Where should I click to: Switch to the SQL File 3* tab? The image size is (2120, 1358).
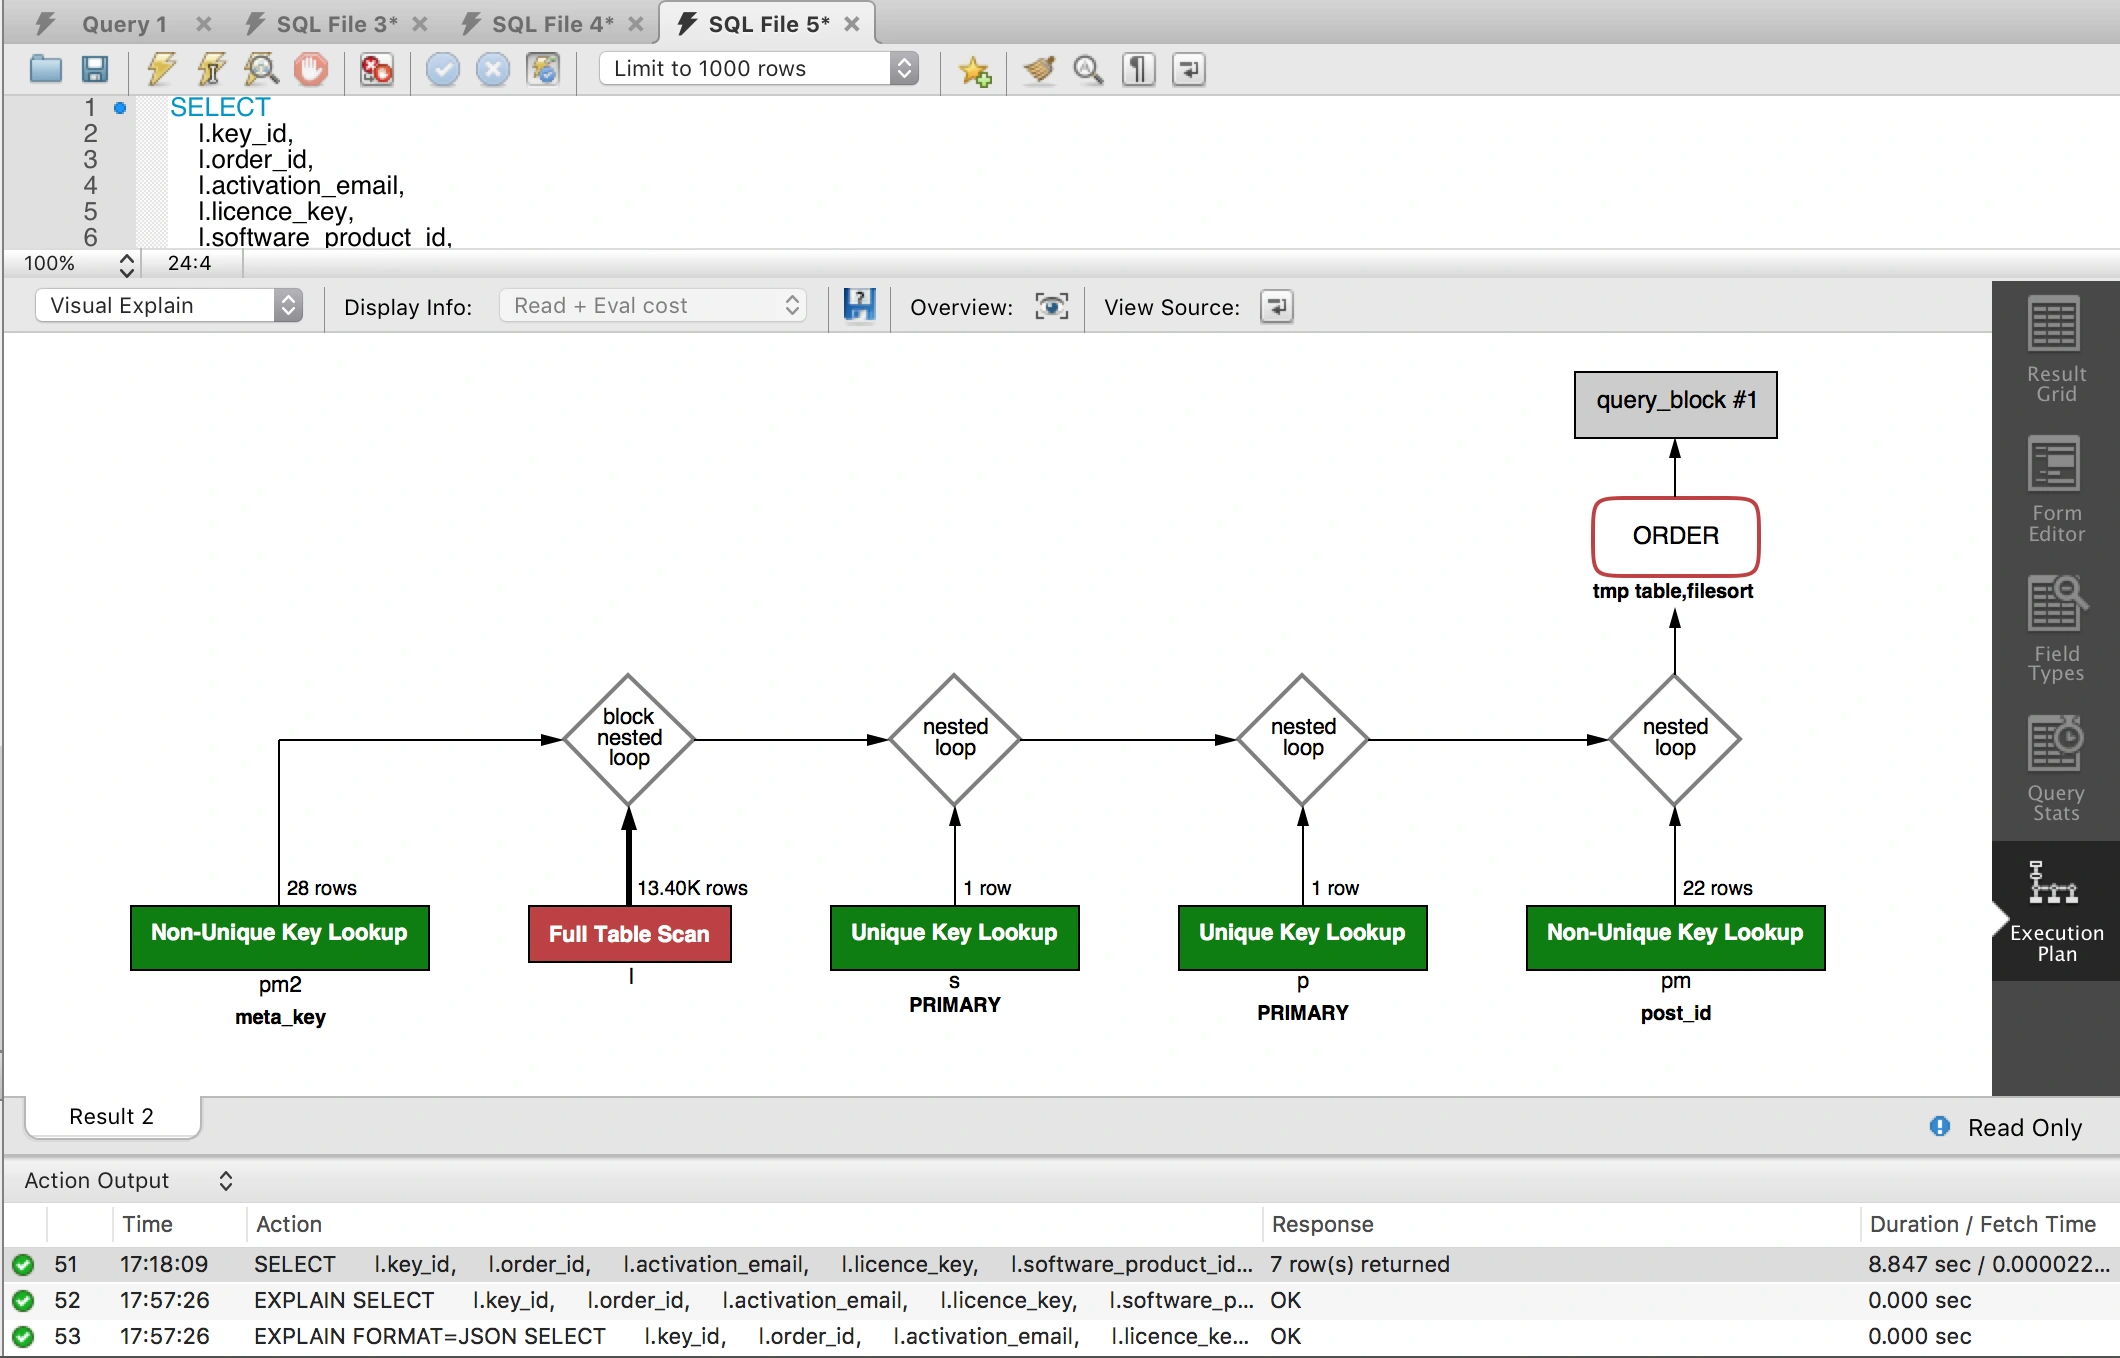coord(336,23)
